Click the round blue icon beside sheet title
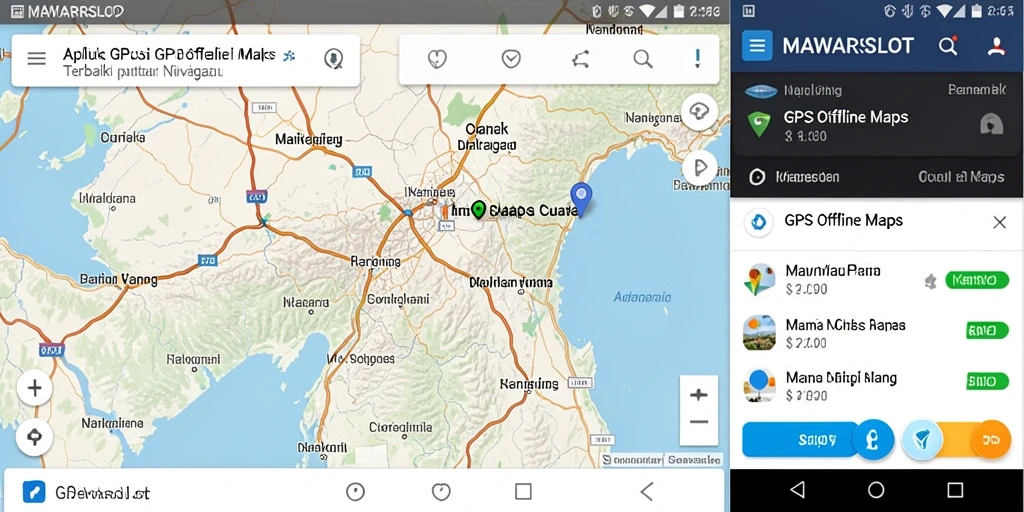 (758, 223)
